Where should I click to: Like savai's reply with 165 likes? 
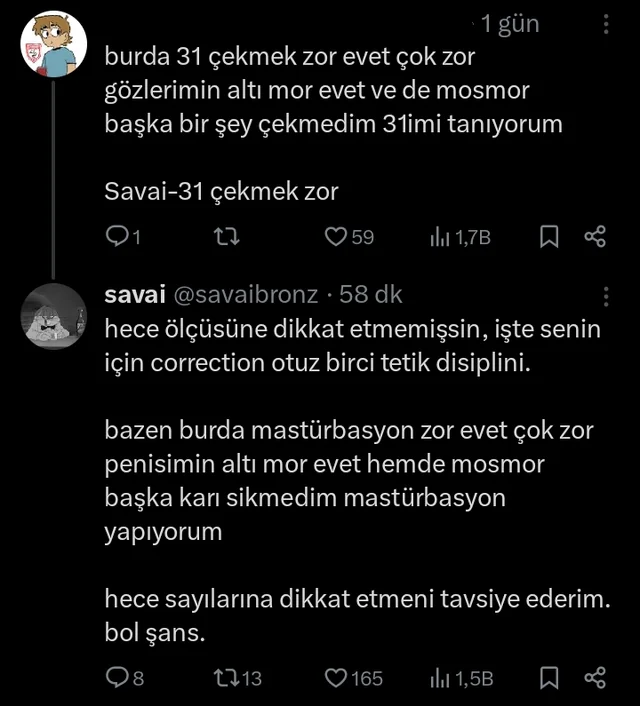(x=336, y=678)
